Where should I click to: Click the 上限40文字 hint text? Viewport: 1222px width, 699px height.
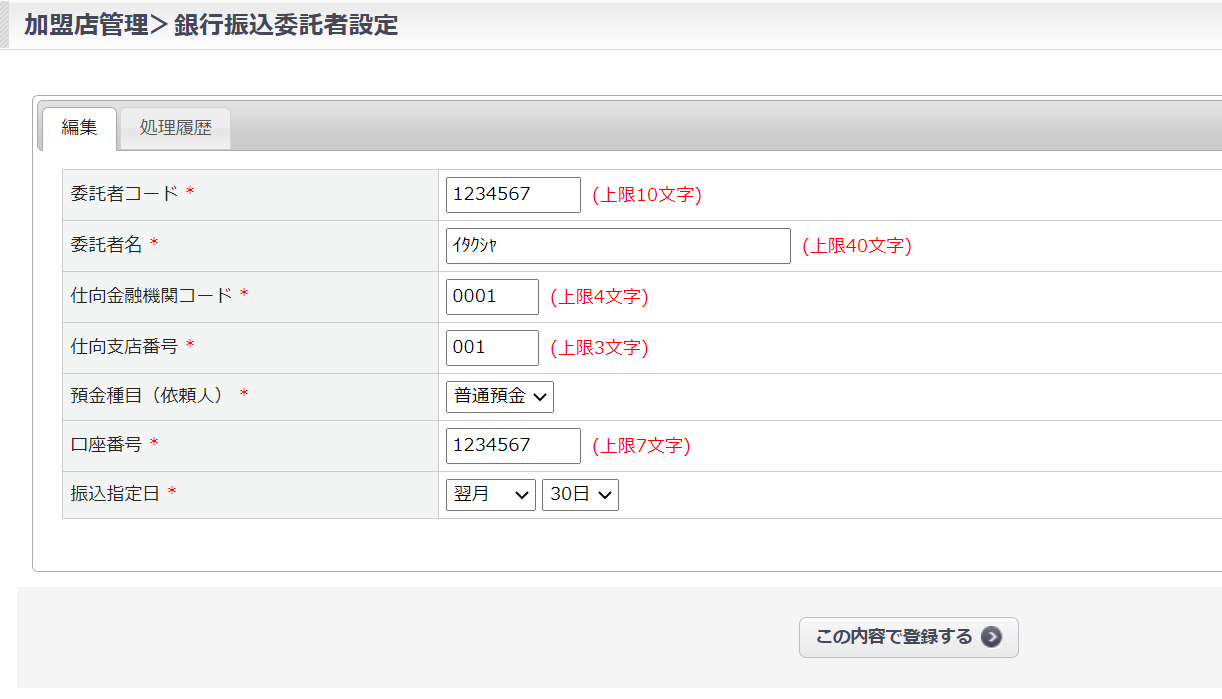[x=857, y=246]
